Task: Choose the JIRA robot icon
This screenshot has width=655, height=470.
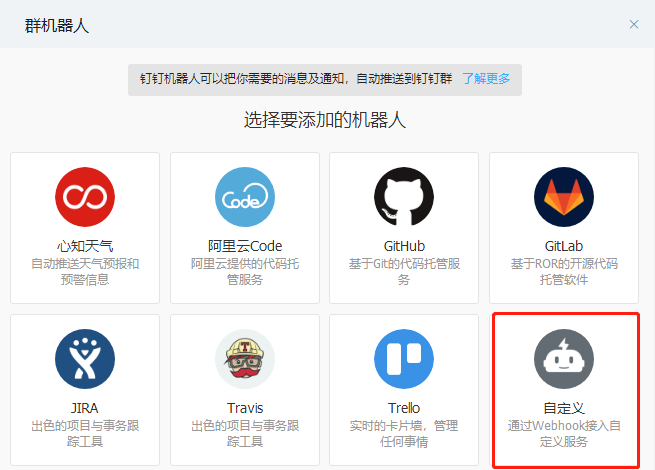Action: pos(85,359)
